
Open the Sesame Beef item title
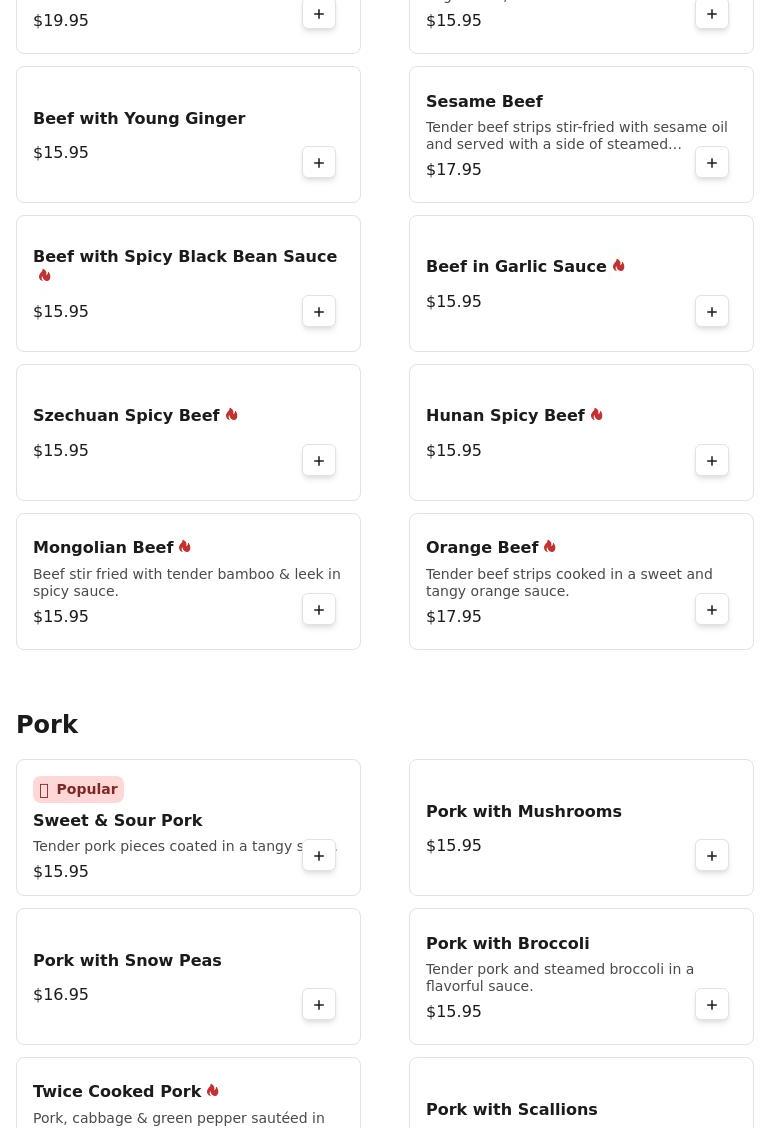[x=484, y=102]
